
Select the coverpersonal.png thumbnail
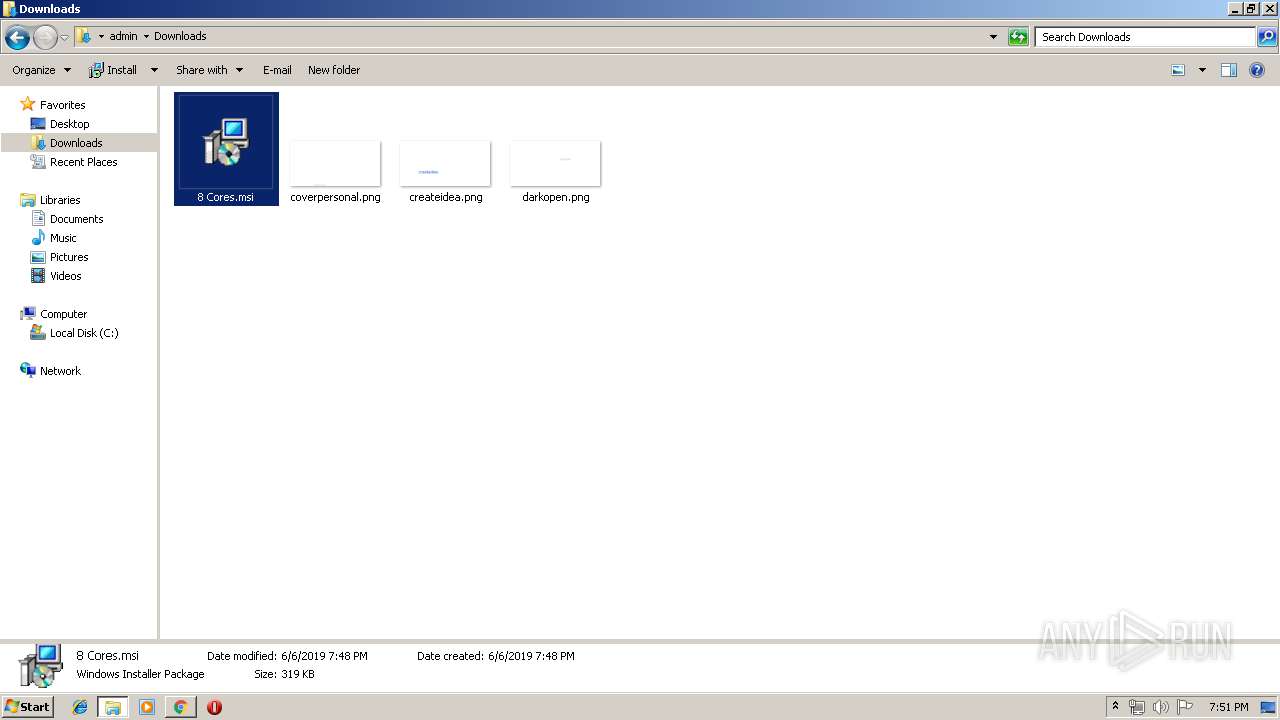335,163
